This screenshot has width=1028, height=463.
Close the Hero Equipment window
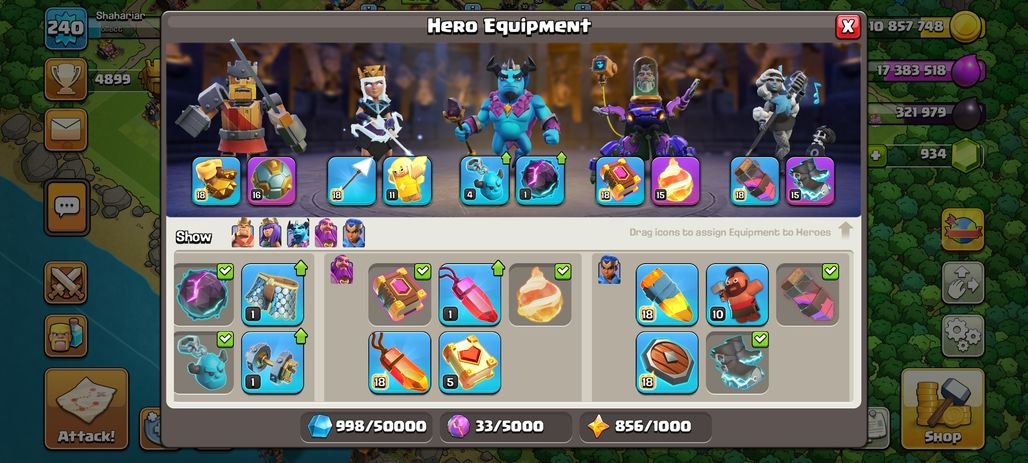tap(848, 26)
